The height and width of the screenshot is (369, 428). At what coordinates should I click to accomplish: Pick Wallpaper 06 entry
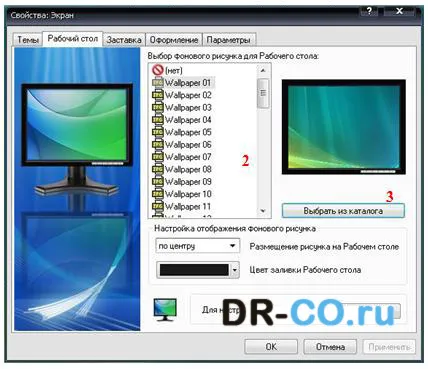click(x=188, y=144)
